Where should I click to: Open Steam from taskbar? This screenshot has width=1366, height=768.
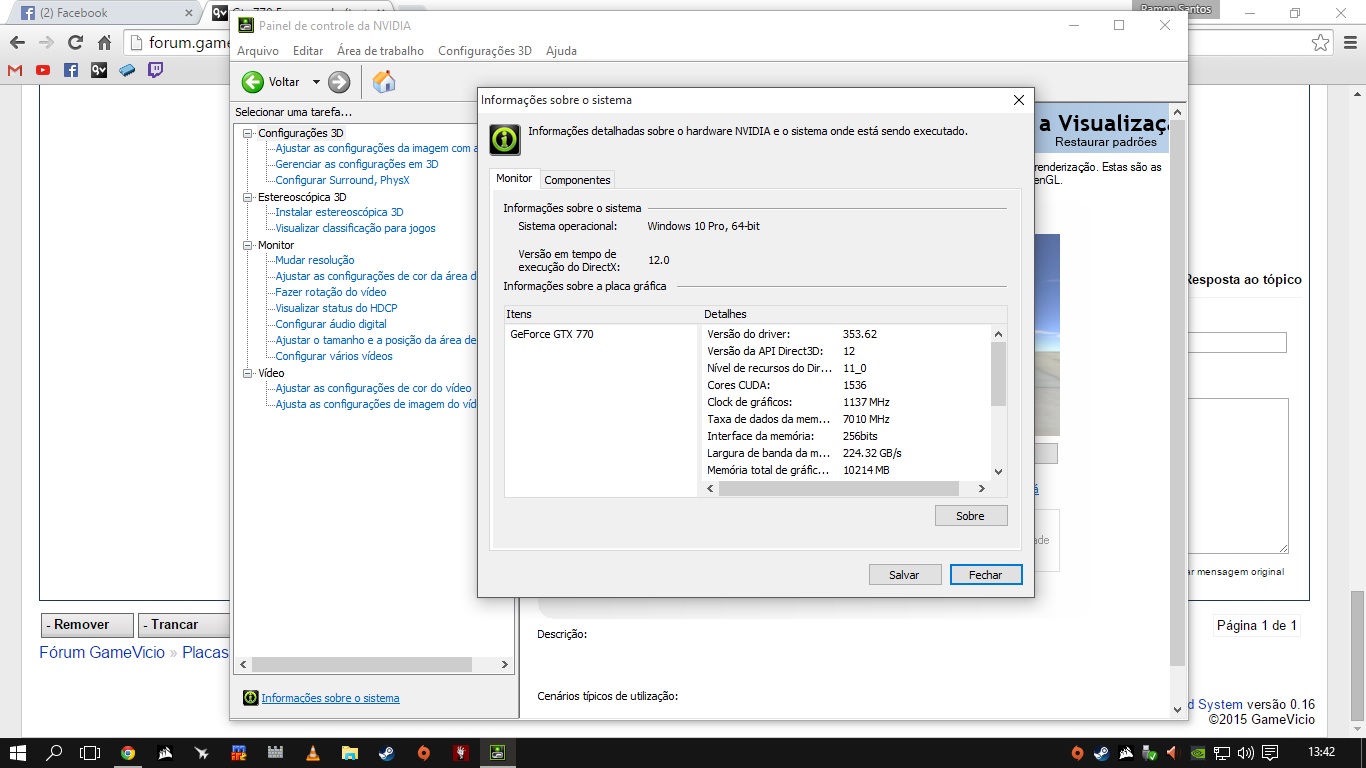click(x=386, y=753)
